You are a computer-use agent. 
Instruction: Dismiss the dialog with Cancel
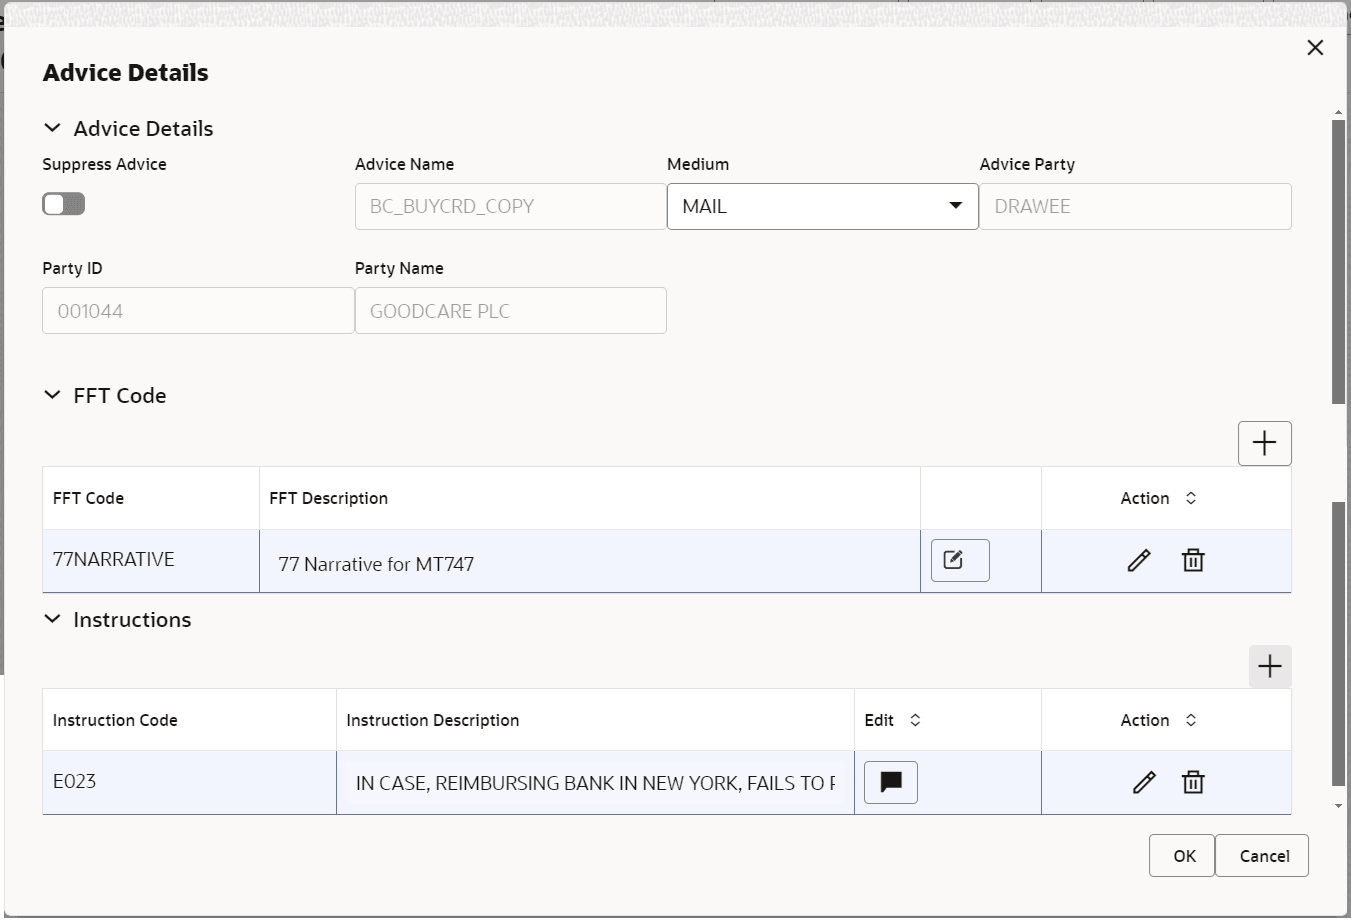click(x=1262, y=855)
